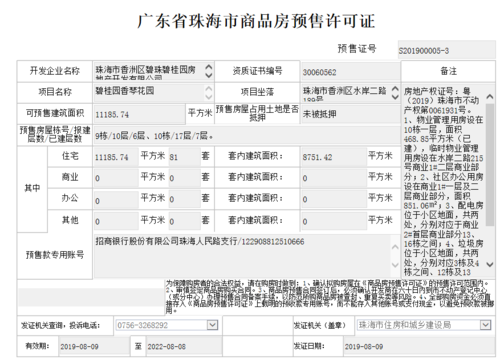Click the 资质证书编号 field 30060562
Screen dimensions: 500x364
(350, 72)
